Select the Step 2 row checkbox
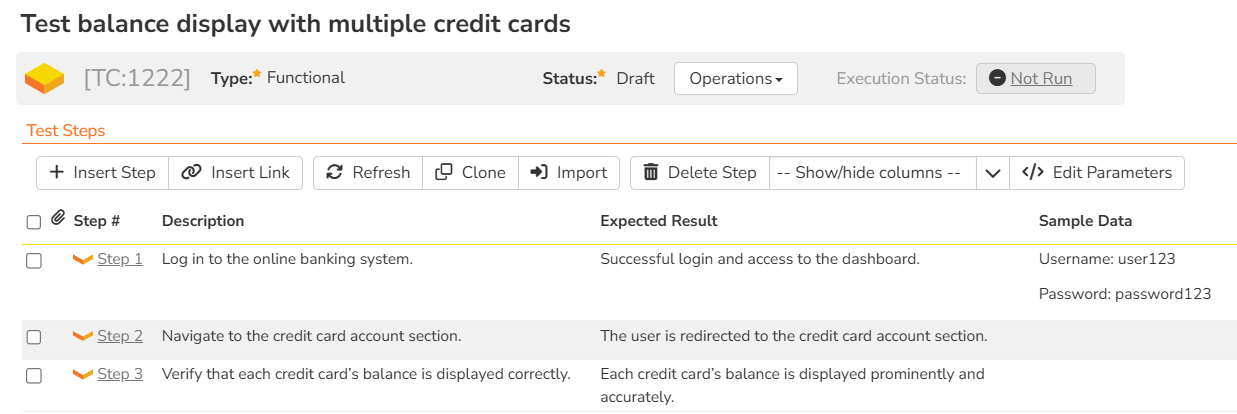The width and height of the screenshot is (1237, 414). [x=34, y=337]
